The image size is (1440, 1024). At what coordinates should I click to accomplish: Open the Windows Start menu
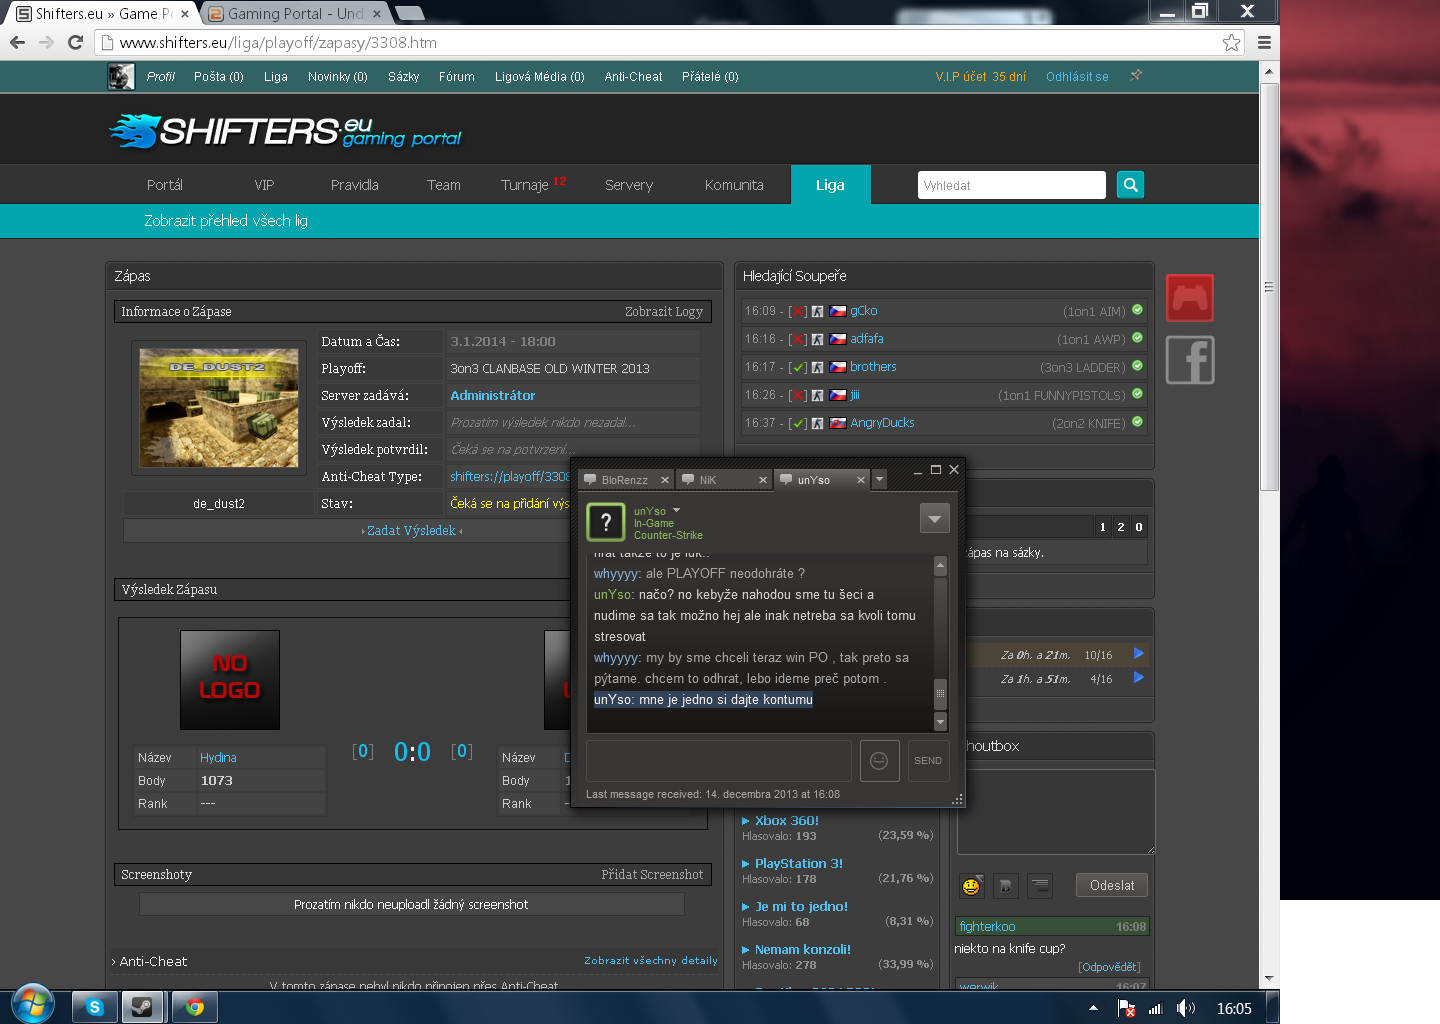(33, 1004)
